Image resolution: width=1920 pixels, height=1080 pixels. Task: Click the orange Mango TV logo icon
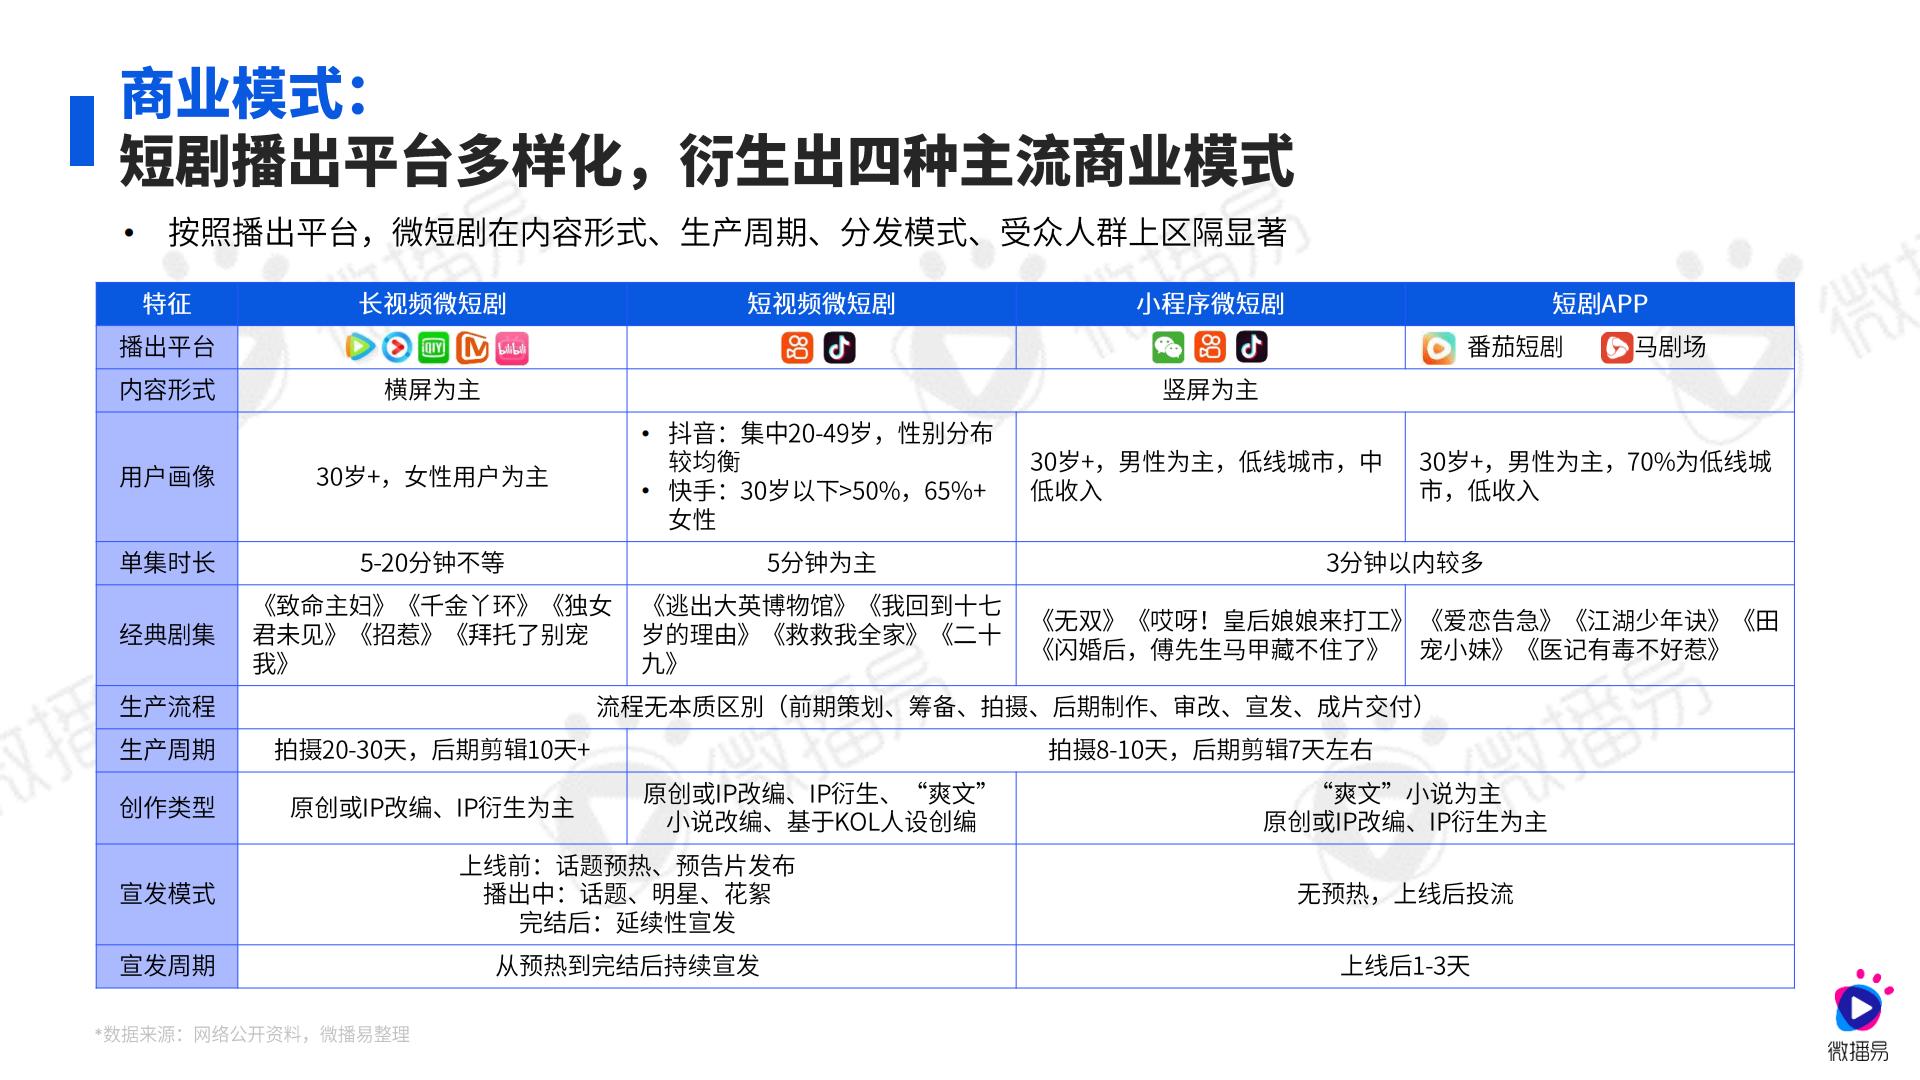tap(472, 347)
